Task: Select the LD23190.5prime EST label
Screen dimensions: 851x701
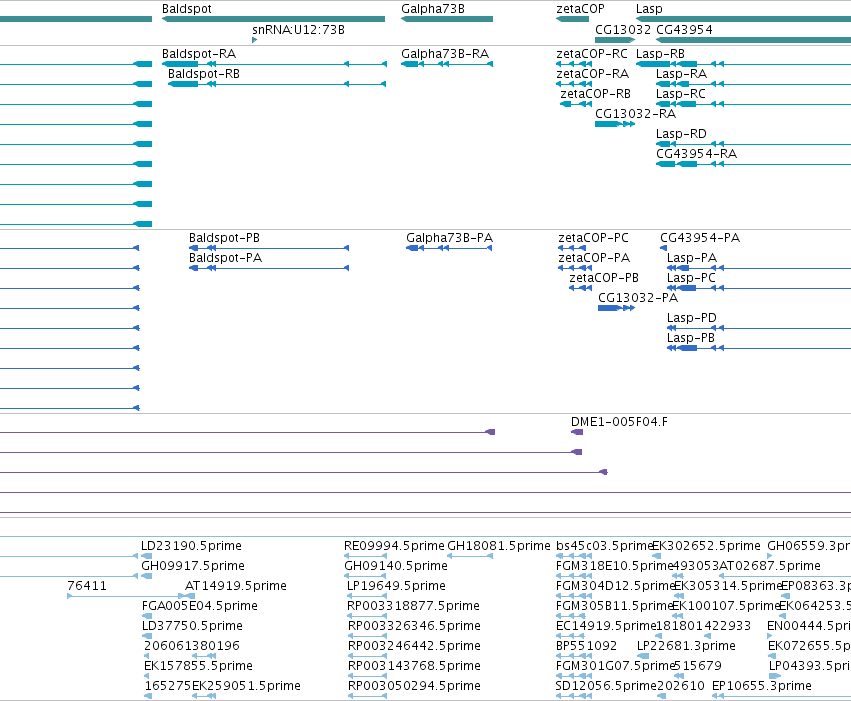Action: (191, 546)
